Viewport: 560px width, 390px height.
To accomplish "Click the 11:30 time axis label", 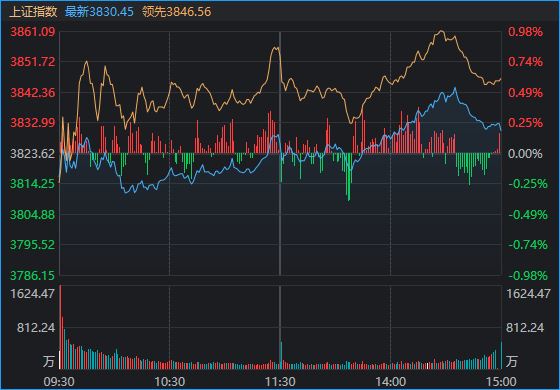I will pos(280,382).
